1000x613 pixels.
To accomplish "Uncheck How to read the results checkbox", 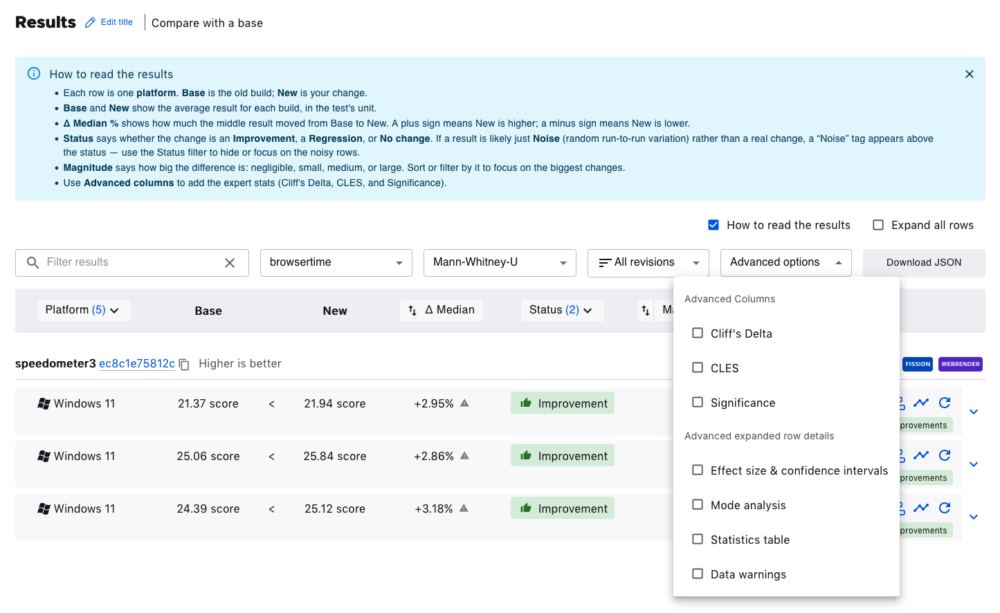I will coord(713,225).
